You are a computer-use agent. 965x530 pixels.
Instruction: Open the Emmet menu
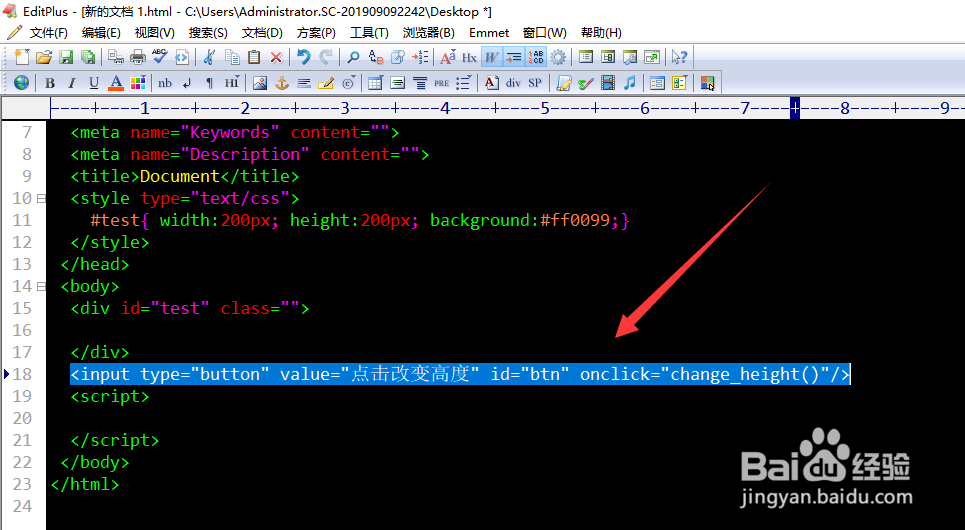tap(489, 33)
